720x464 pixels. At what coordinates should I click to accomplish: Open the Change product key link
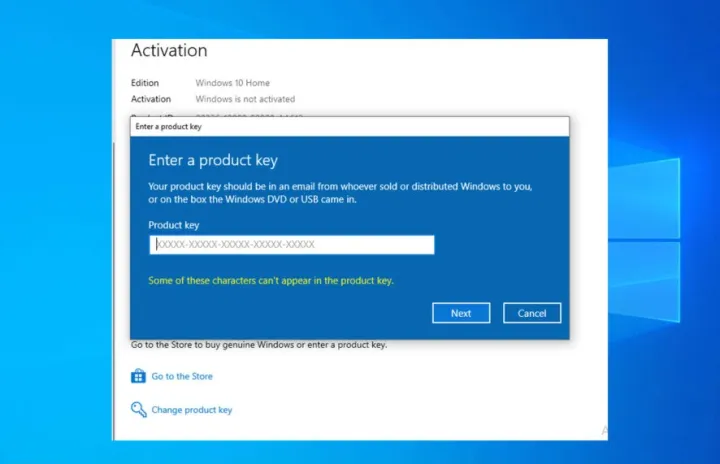pos(191,410)
